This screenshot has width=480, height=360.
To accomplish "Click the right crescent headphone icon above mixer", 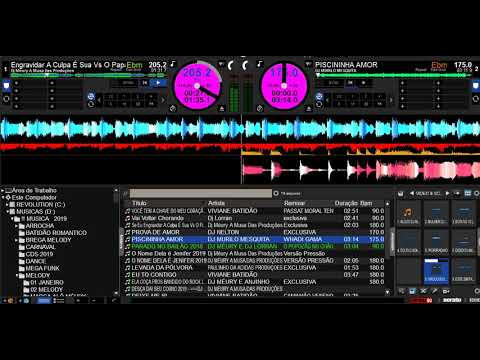I will pos(245,65).
